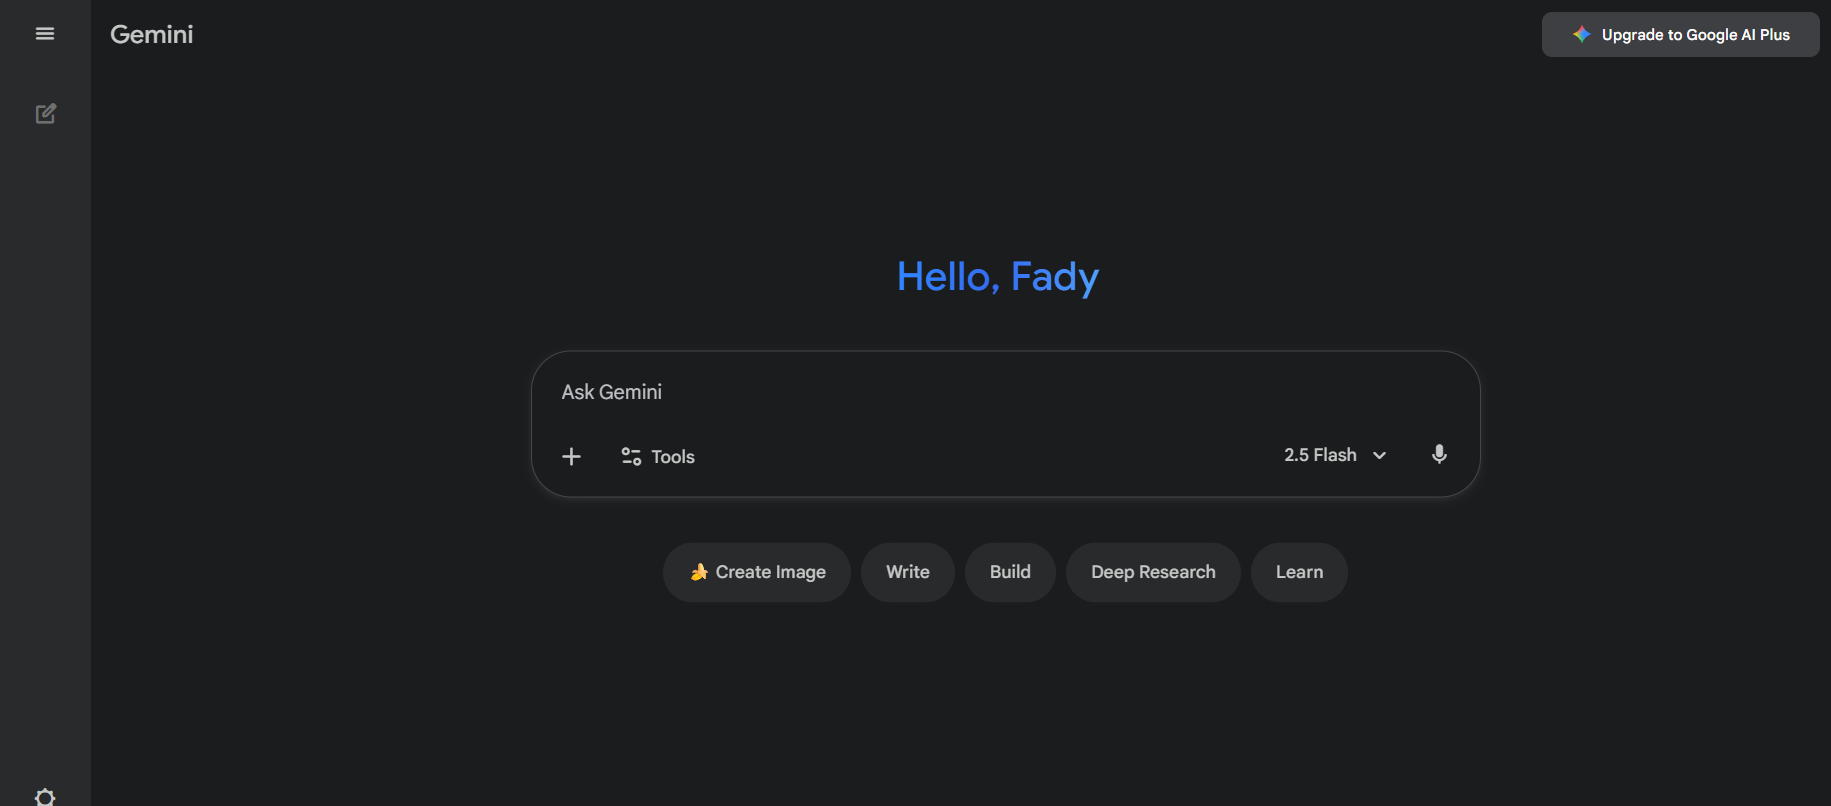Click the plus icon to add files
1831x806 pixels.
pos(571,457)
